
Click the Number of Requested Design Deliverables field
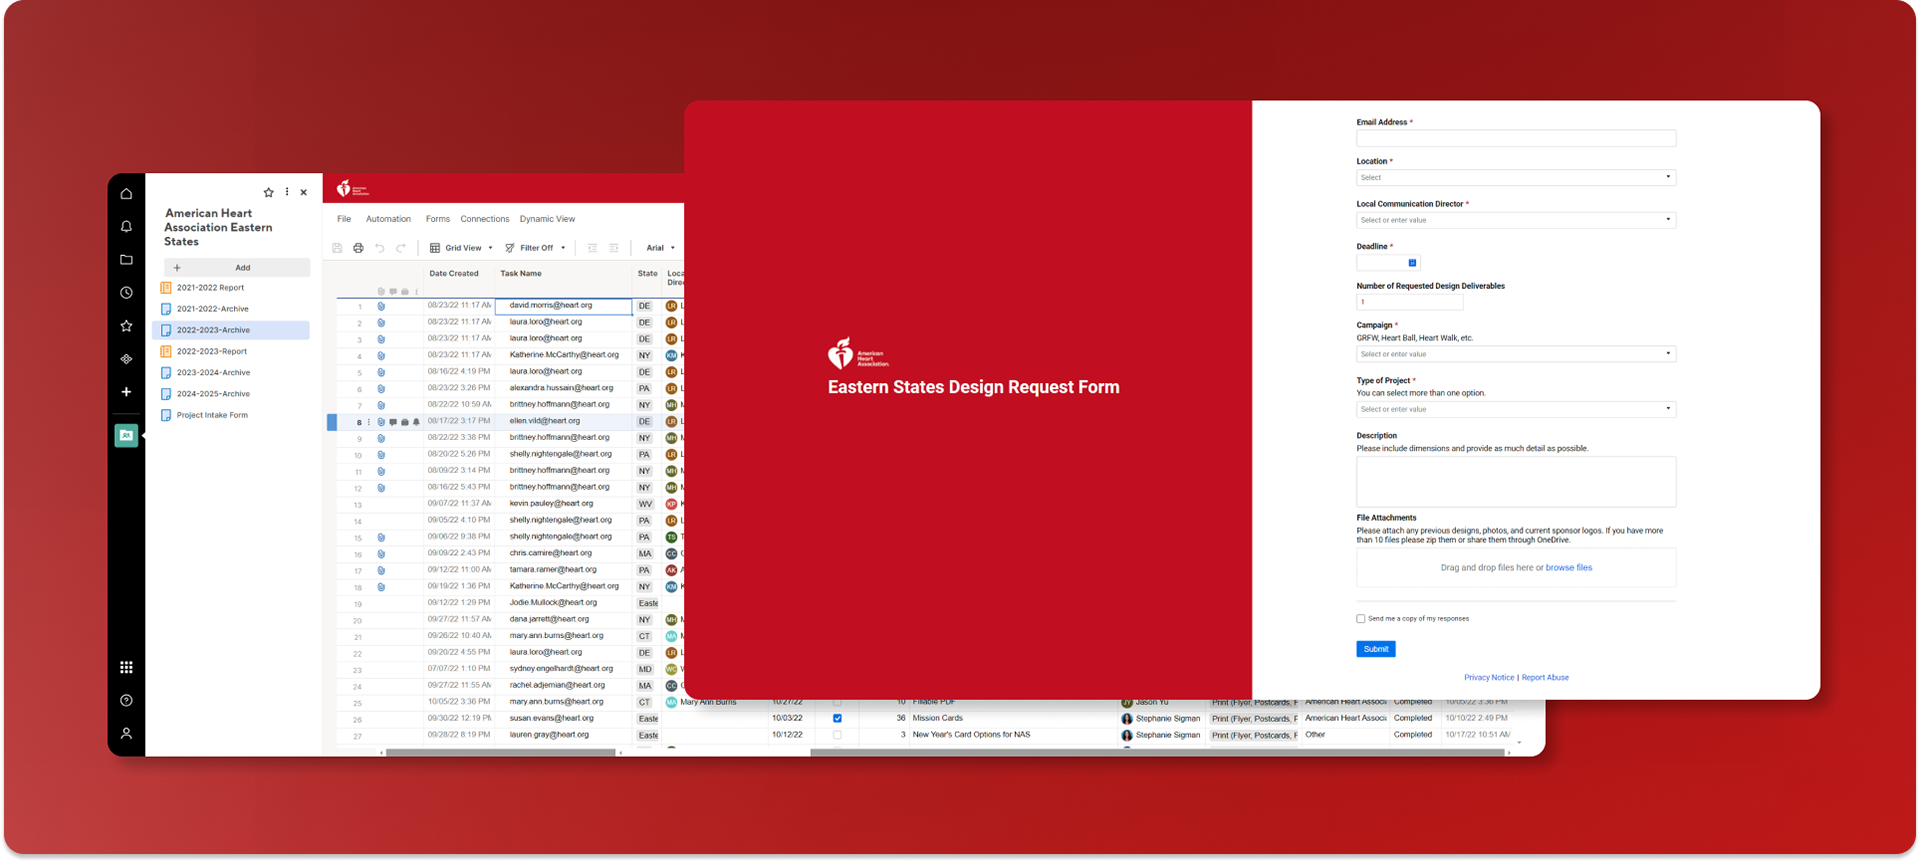pos(1409,302)
